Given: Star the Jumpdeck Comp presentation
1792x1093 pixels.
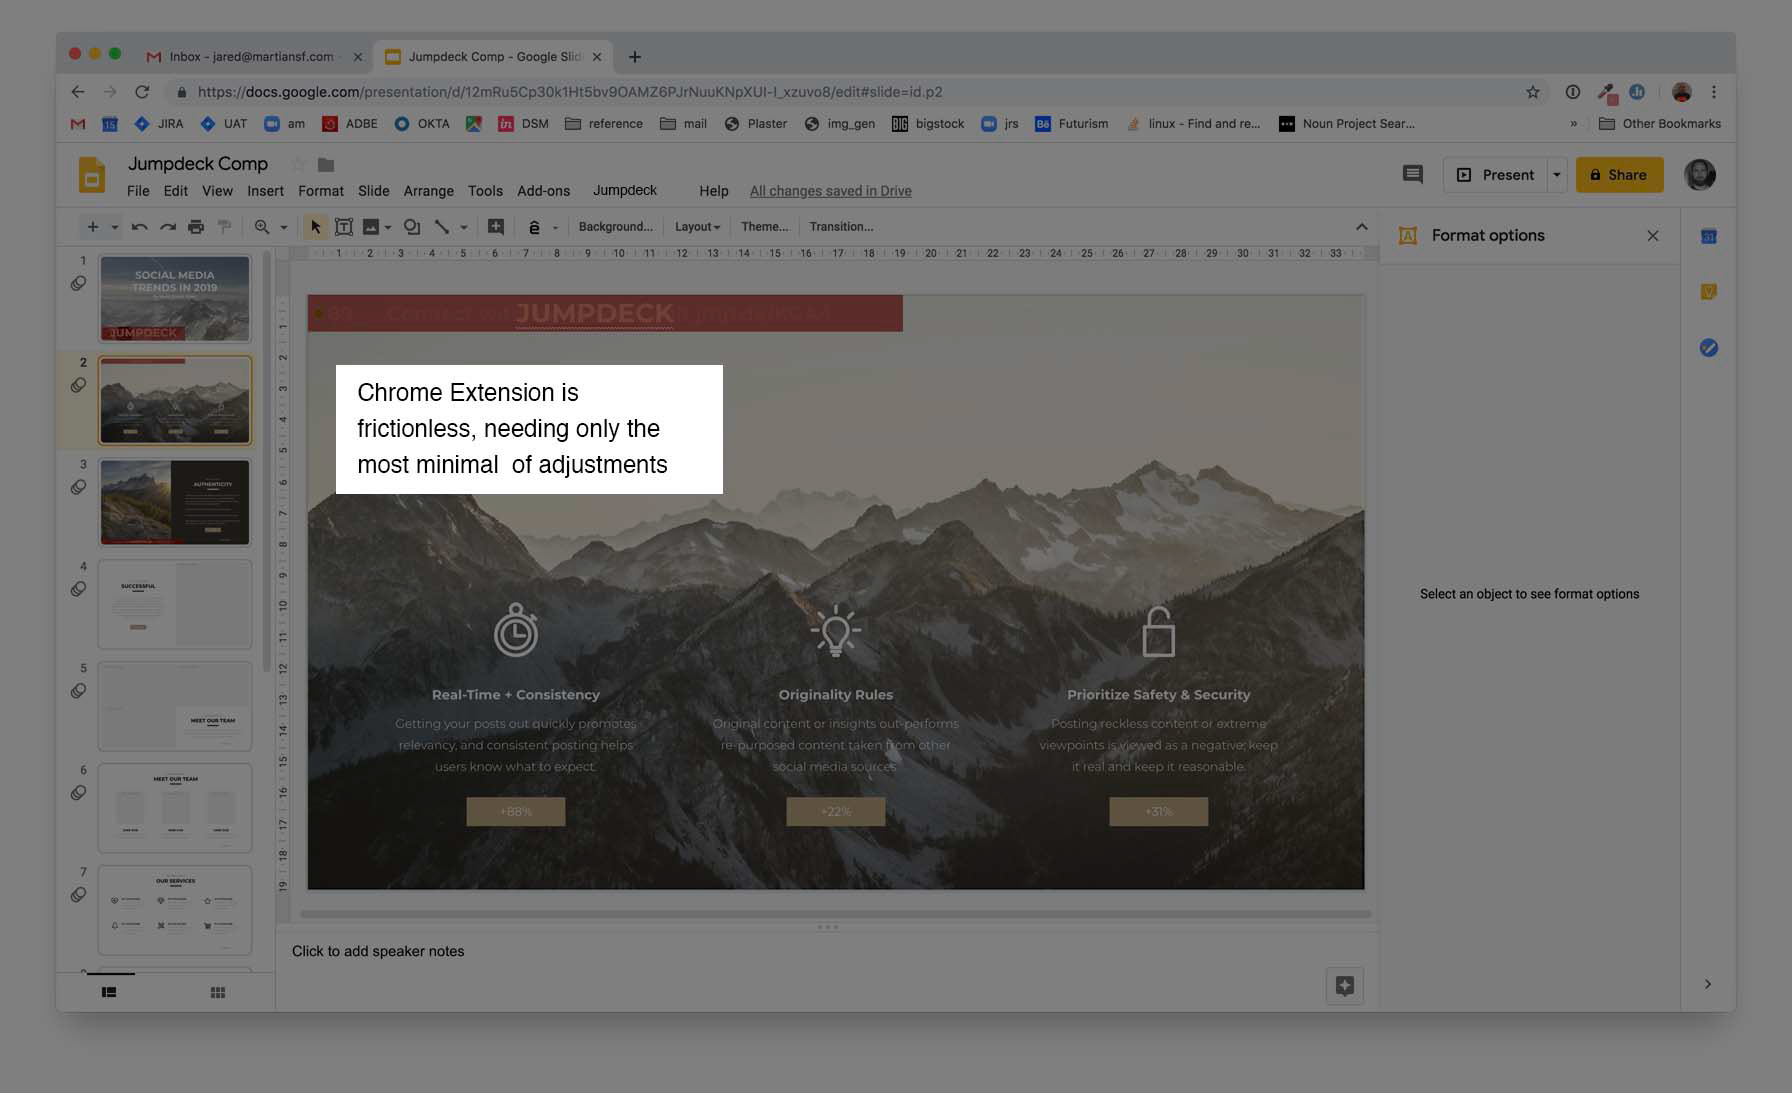Looking at the screenshot, I should [297, 164].
